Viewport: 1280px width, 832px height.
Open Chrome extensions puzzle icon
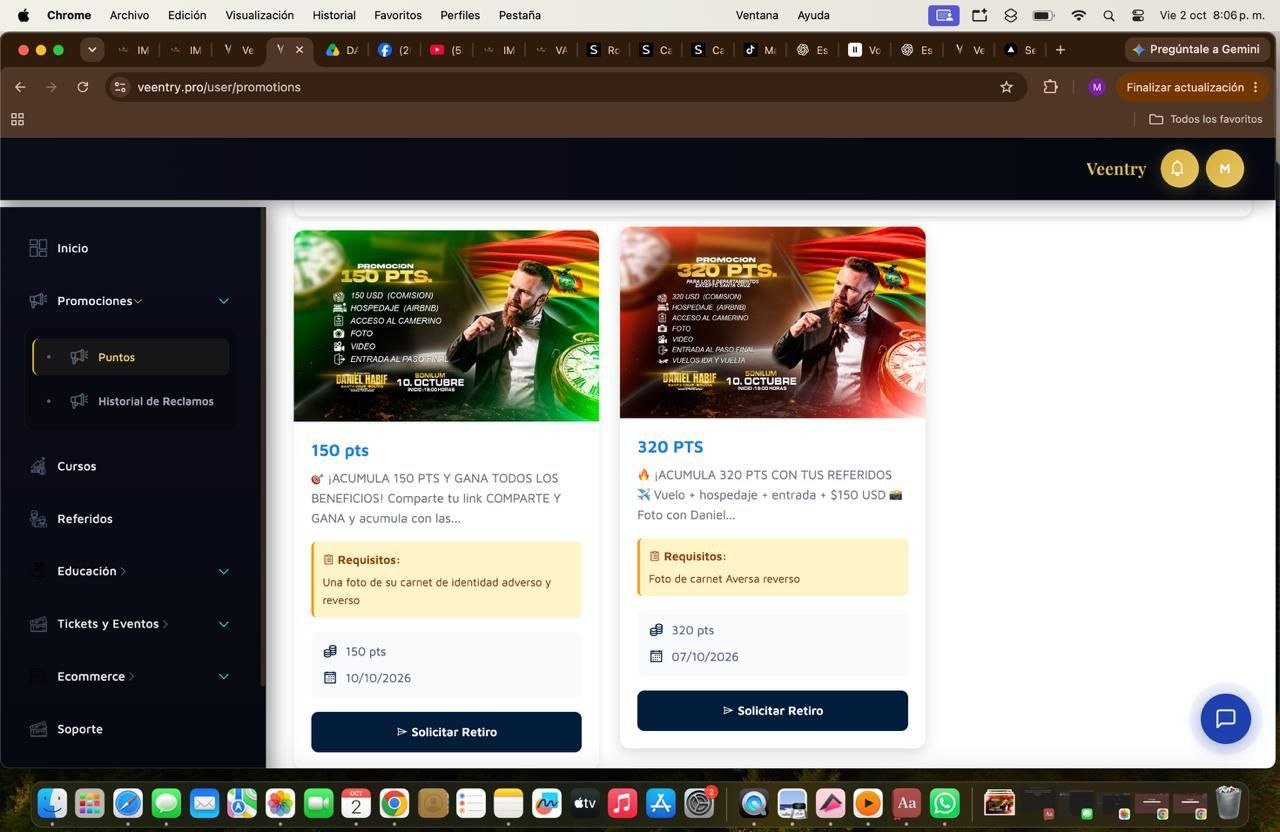1050,87
